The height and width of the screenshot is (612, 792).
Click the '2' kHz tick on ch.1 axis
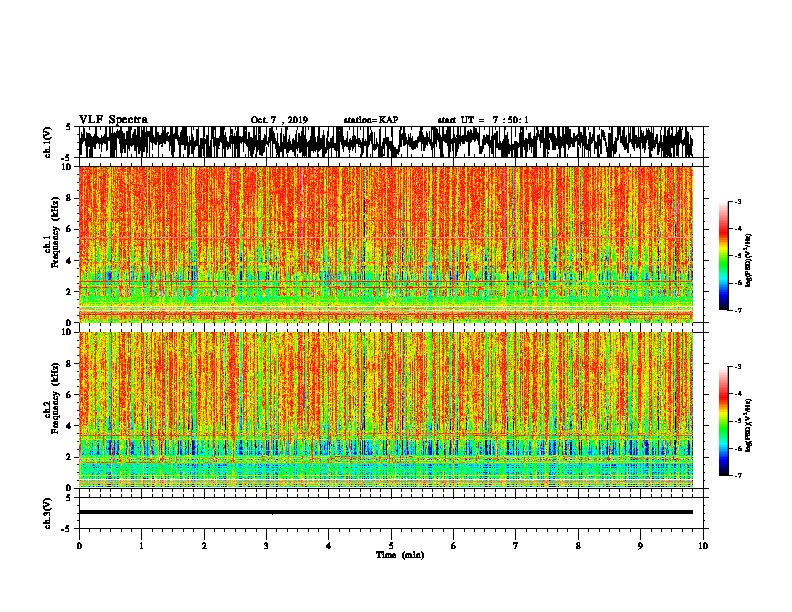(x=70, y=291)
